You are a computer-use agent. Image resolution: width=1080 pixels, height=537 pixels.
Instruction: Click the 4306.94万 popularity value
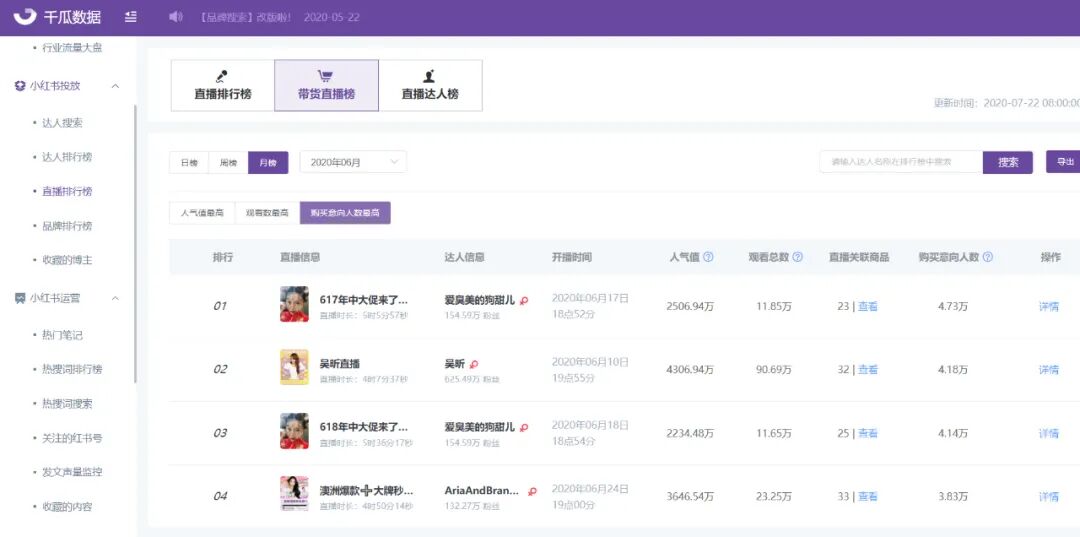click(690, 370)
